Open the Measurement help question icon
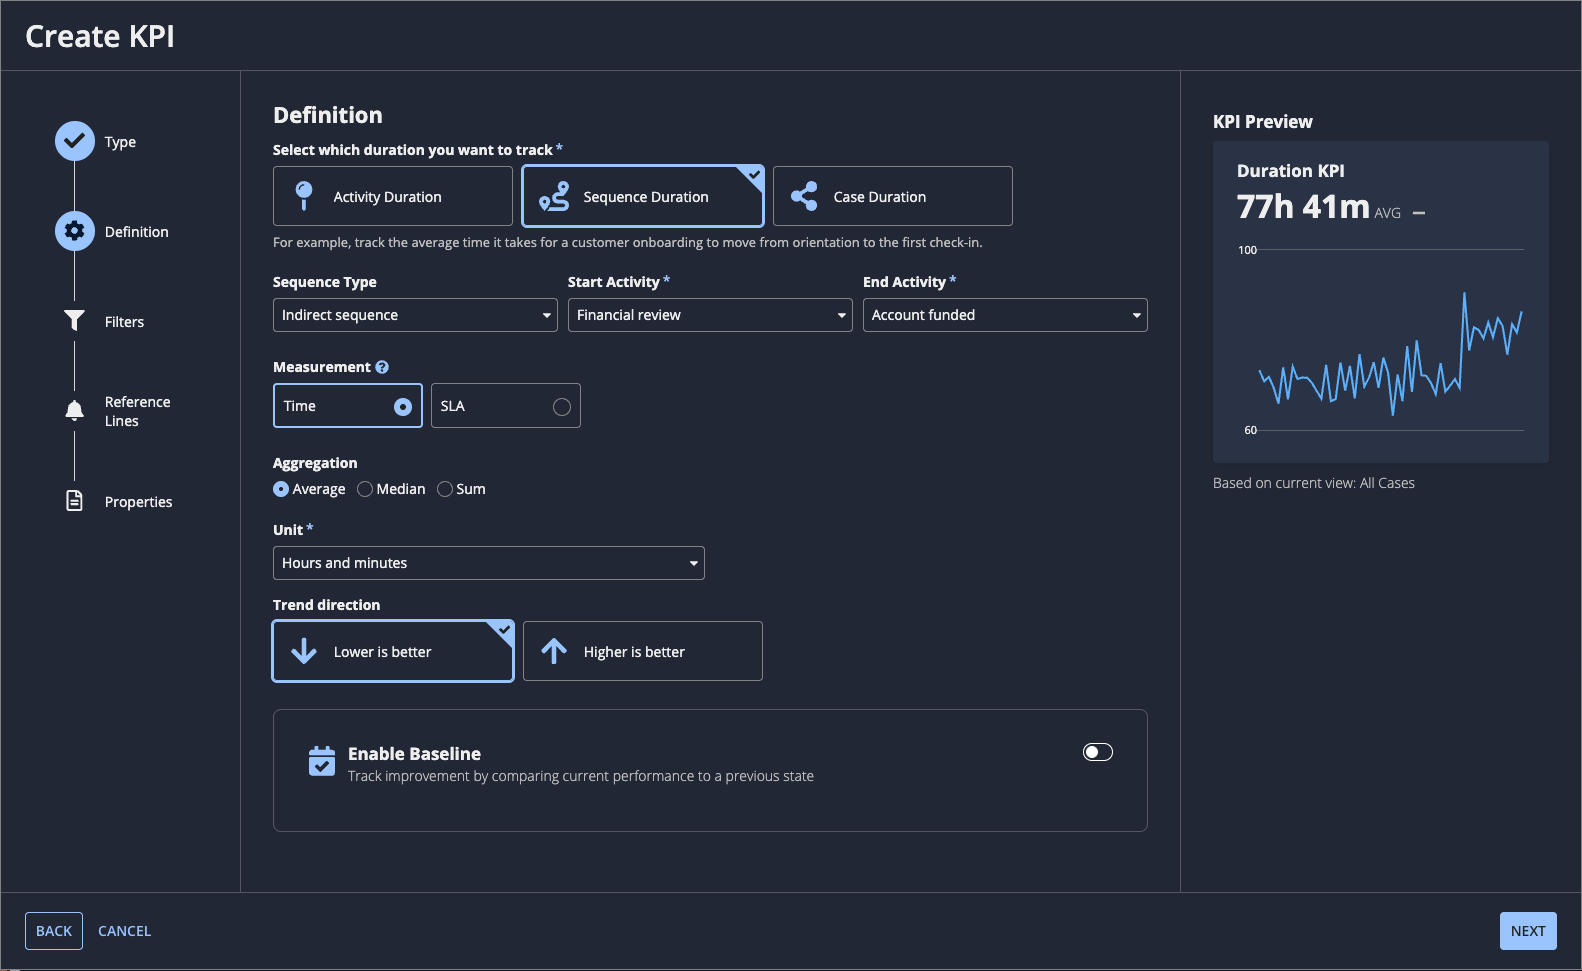The width and height of the screenshot is (1582, 971). coord(382,367)
